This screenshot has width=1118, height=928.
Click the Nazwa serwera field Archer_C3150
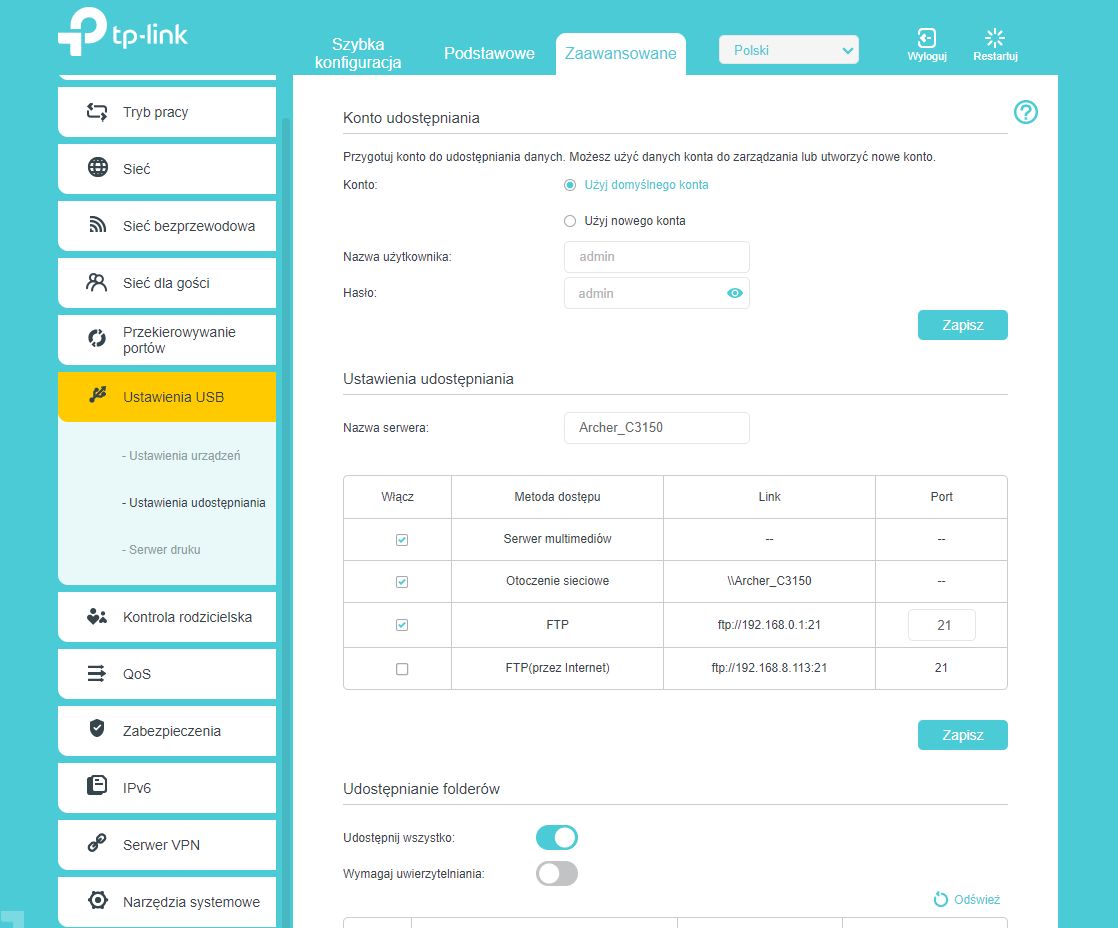tap(657, 428)
